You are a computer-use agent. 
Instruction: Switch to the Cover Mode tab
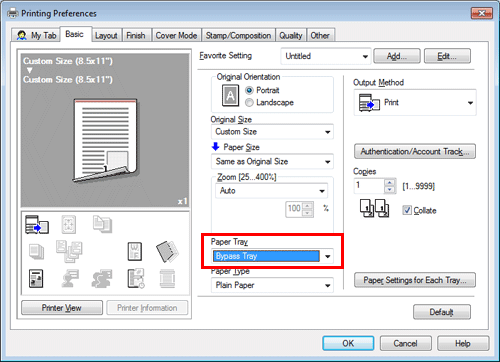(176, 35)
